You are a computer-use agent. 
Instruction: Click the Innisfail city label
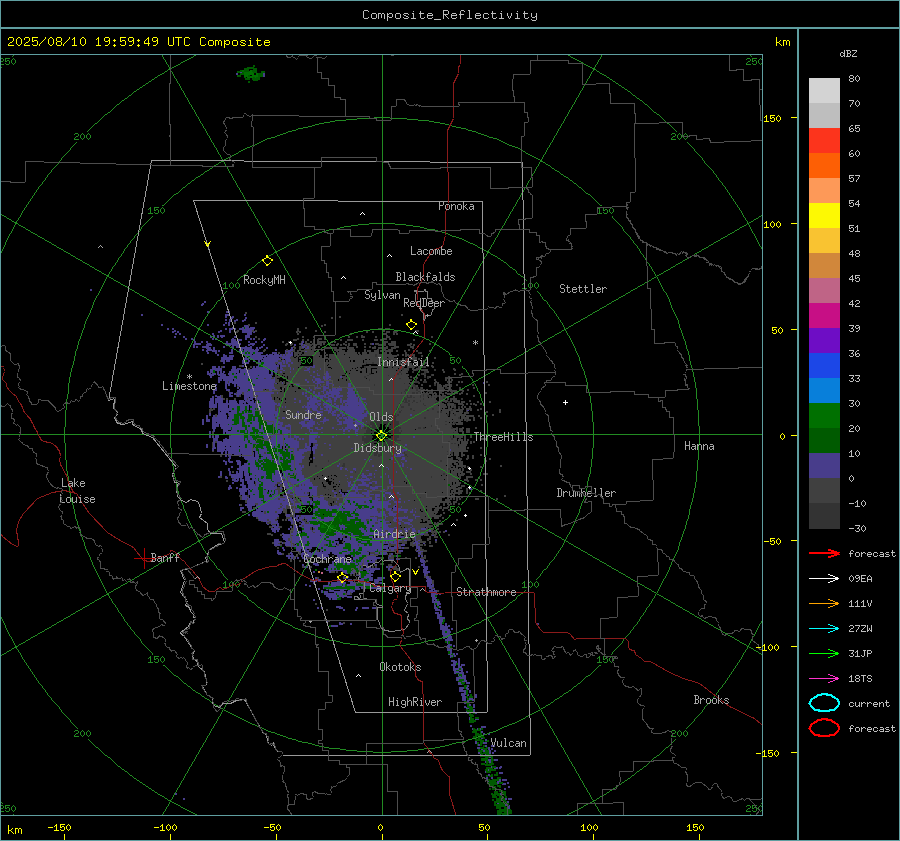tap(403, 362)
